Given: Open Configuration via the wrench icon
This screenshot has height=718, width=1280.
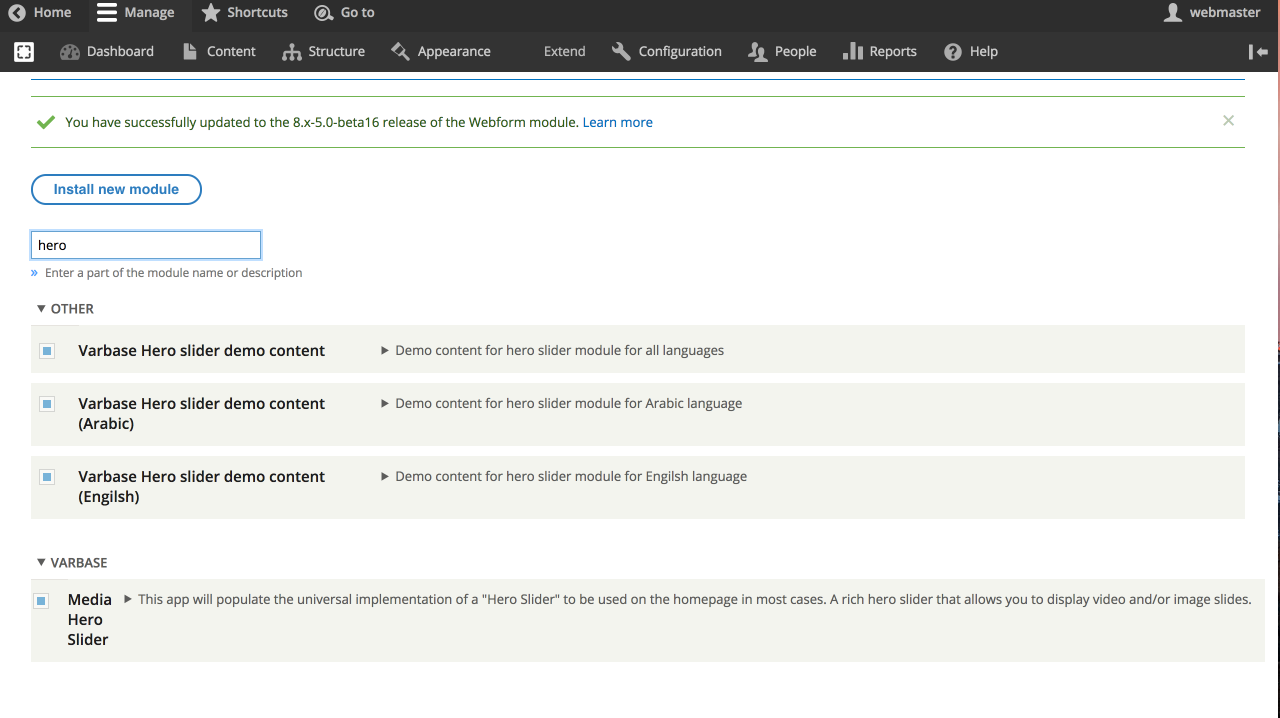Looking at the screenshot, I should (621, 52).
